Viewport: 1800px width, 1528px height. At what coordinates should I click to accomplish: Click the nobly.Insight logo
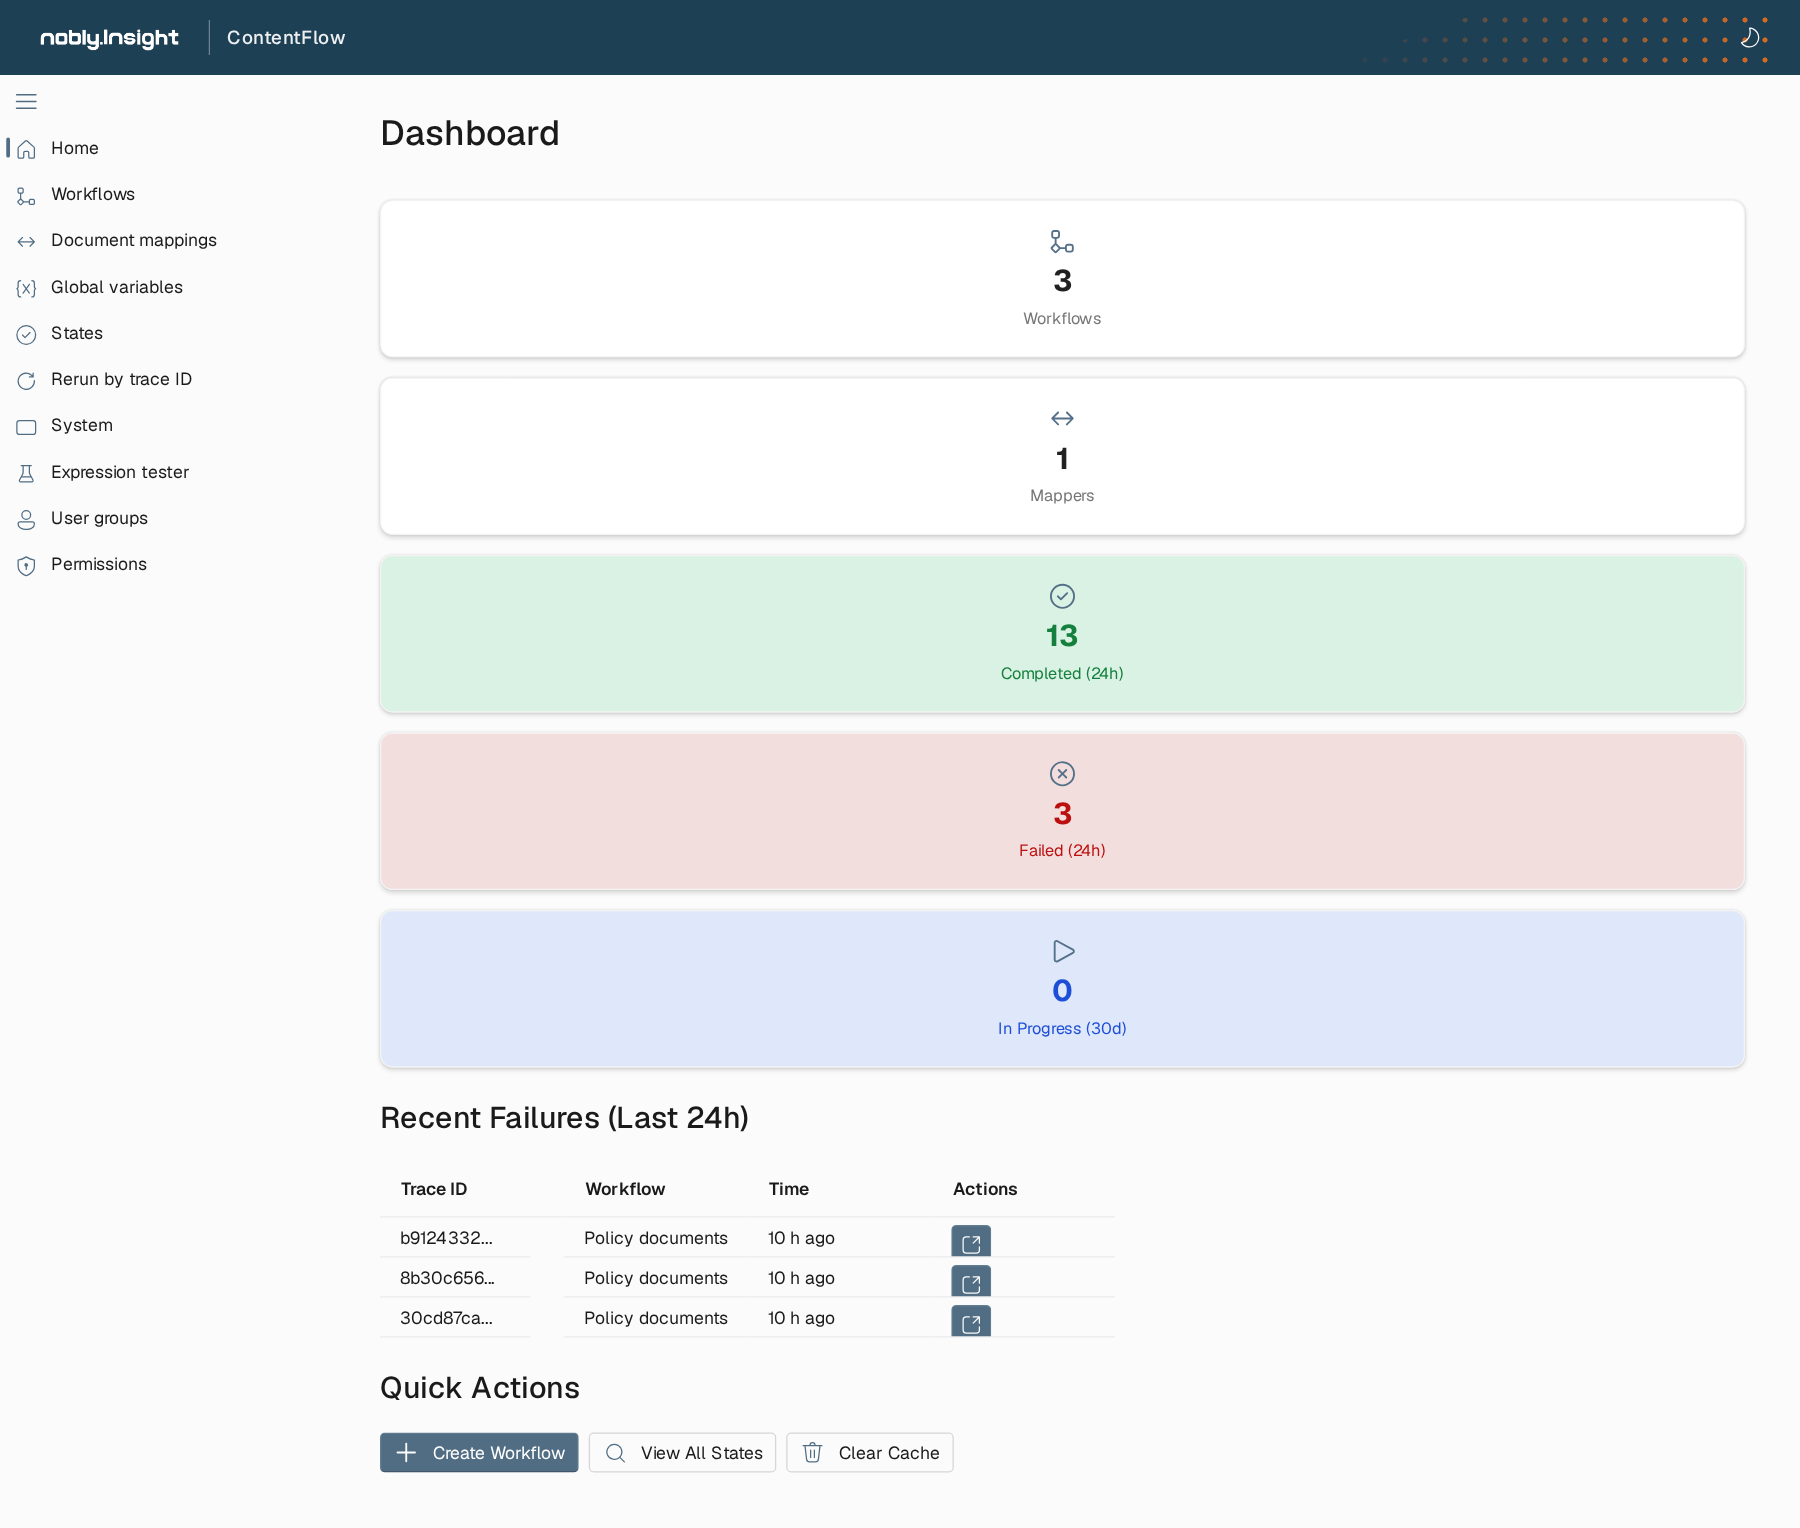pos(109,38)
